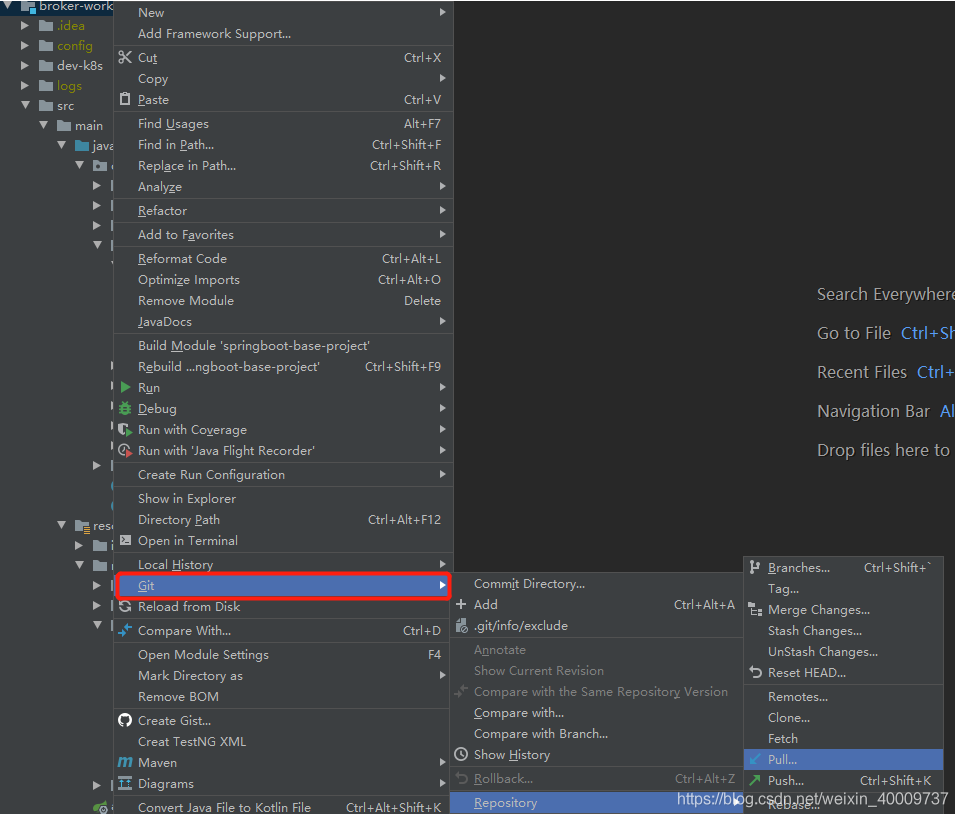This screenshot has width=955, height=814.
Task: Click the GitHub Create Gist icon
Action: (125, 720)
